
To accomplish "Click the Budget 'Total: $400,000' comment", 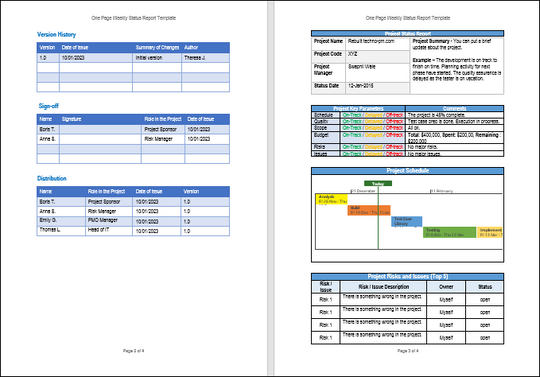I will coord(454,138).
